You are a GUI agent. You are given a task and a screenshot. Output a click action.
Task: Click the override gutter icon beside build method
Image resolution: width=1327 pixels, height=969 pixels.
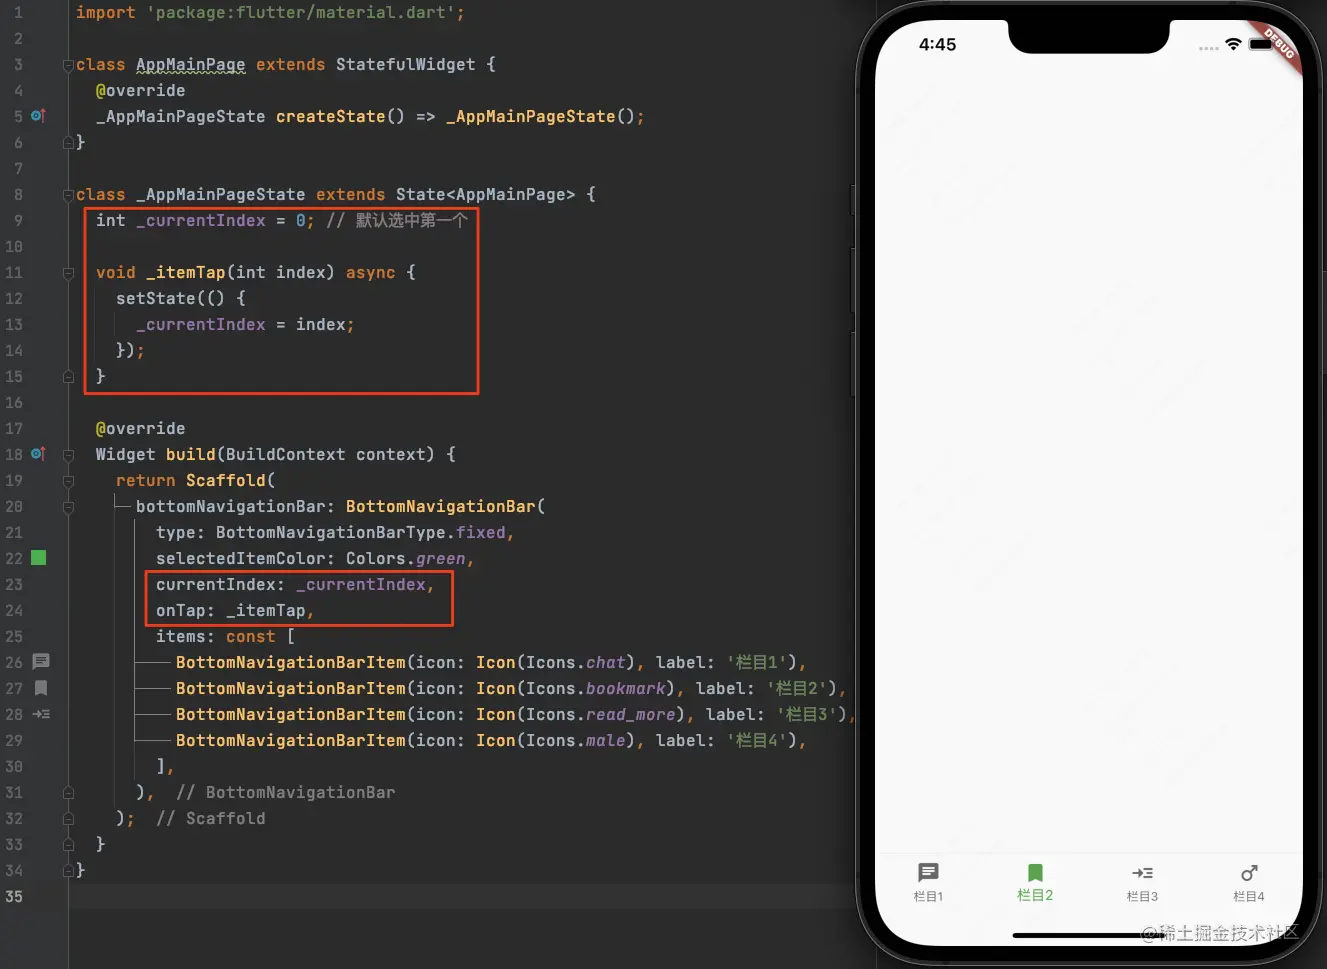(38, 454)
